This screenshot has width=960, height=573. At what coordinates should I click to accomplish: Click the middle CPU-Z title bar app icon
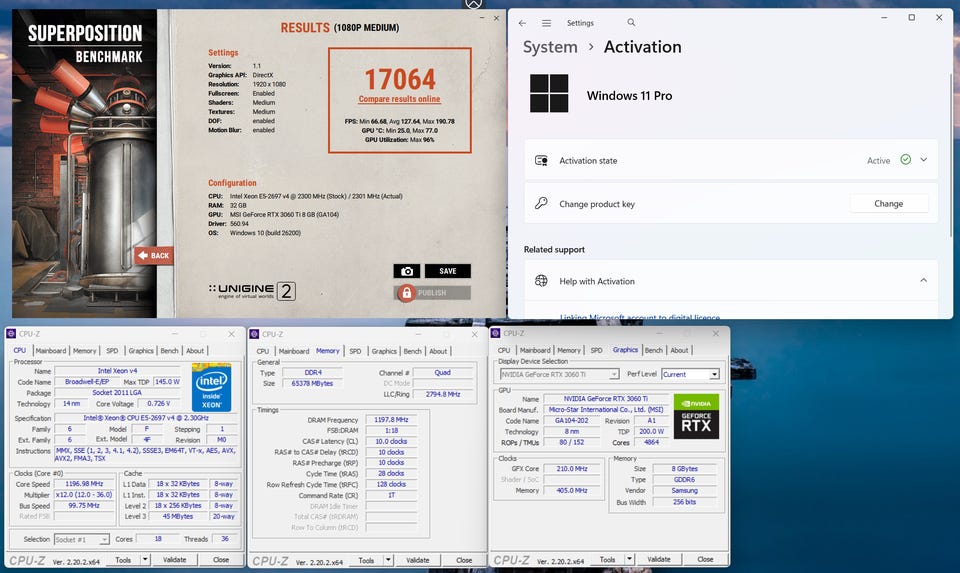click(x=255, y=334)
